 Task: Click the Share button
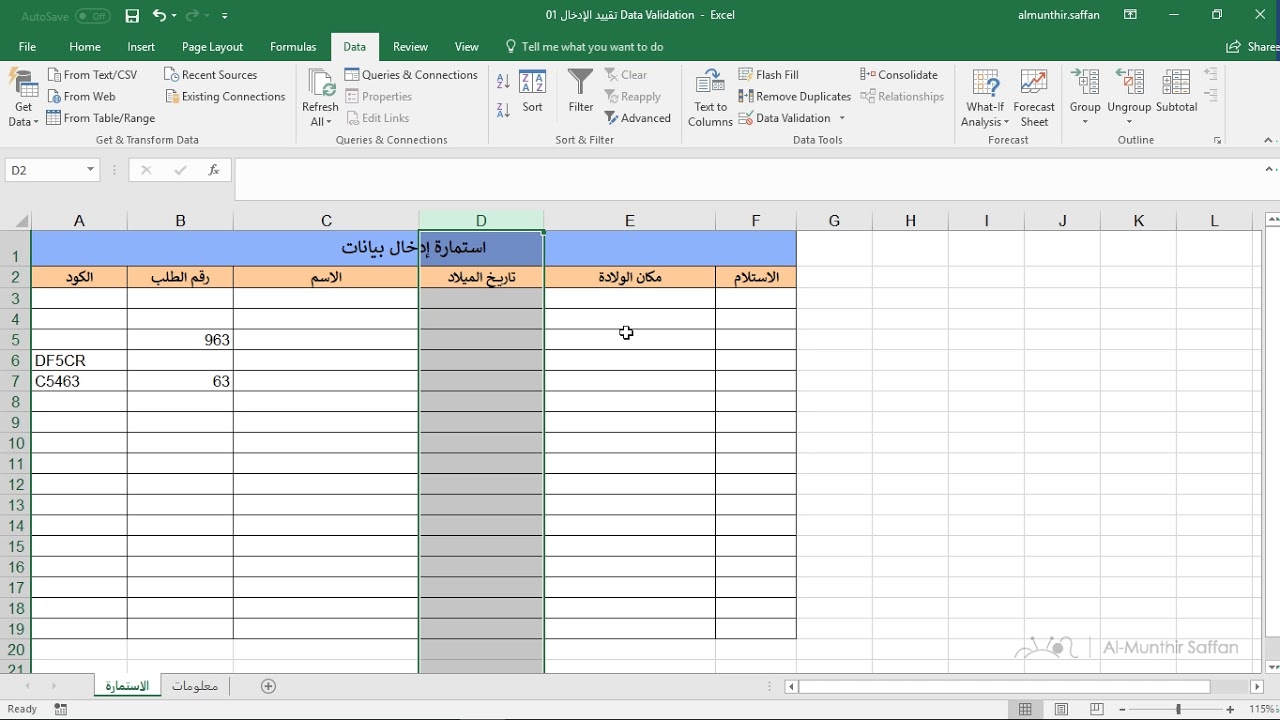coord(1253,47)
